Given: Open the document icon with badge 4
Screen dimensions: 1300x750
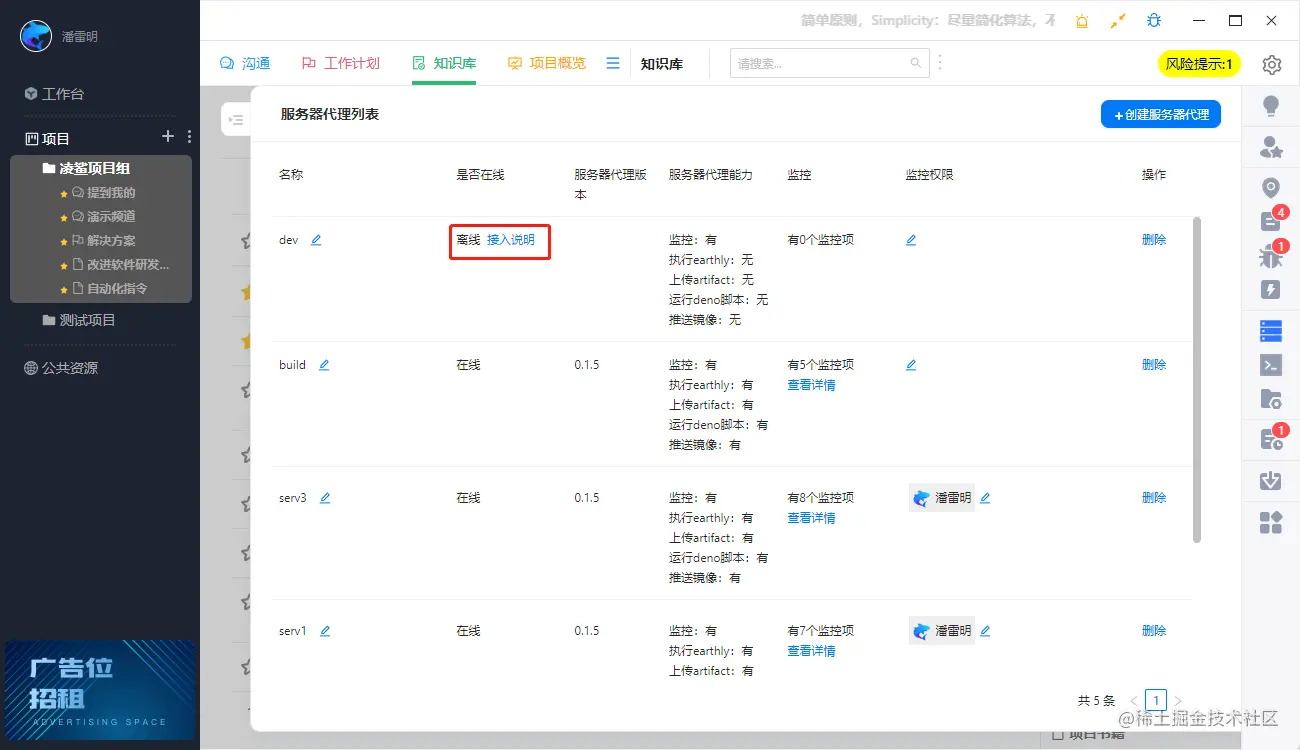Looking at the screenshot, I should [x=1271, y=221].
